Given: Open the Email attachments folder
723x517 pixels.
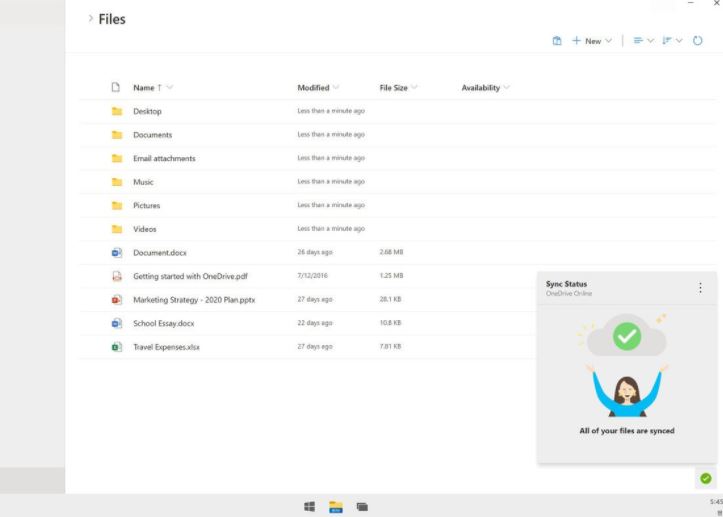Looking at the screenshot, I should click(164, 158).
